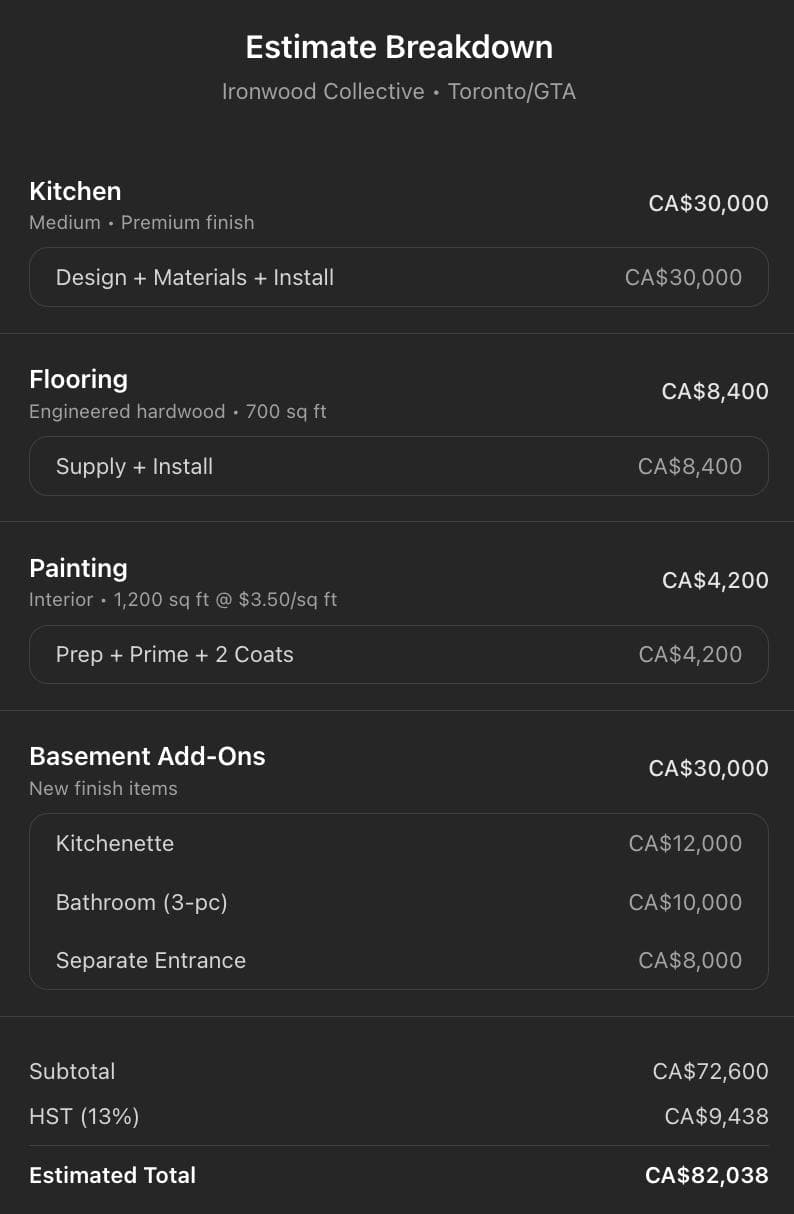Select the Ironwood Collective Toronto/GTA subtitle
794x1214 pixels.
[x=398, y=92]
